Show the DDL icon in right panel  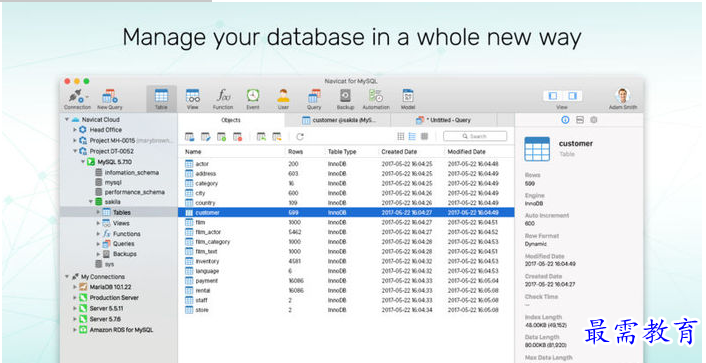pos(580,120)
